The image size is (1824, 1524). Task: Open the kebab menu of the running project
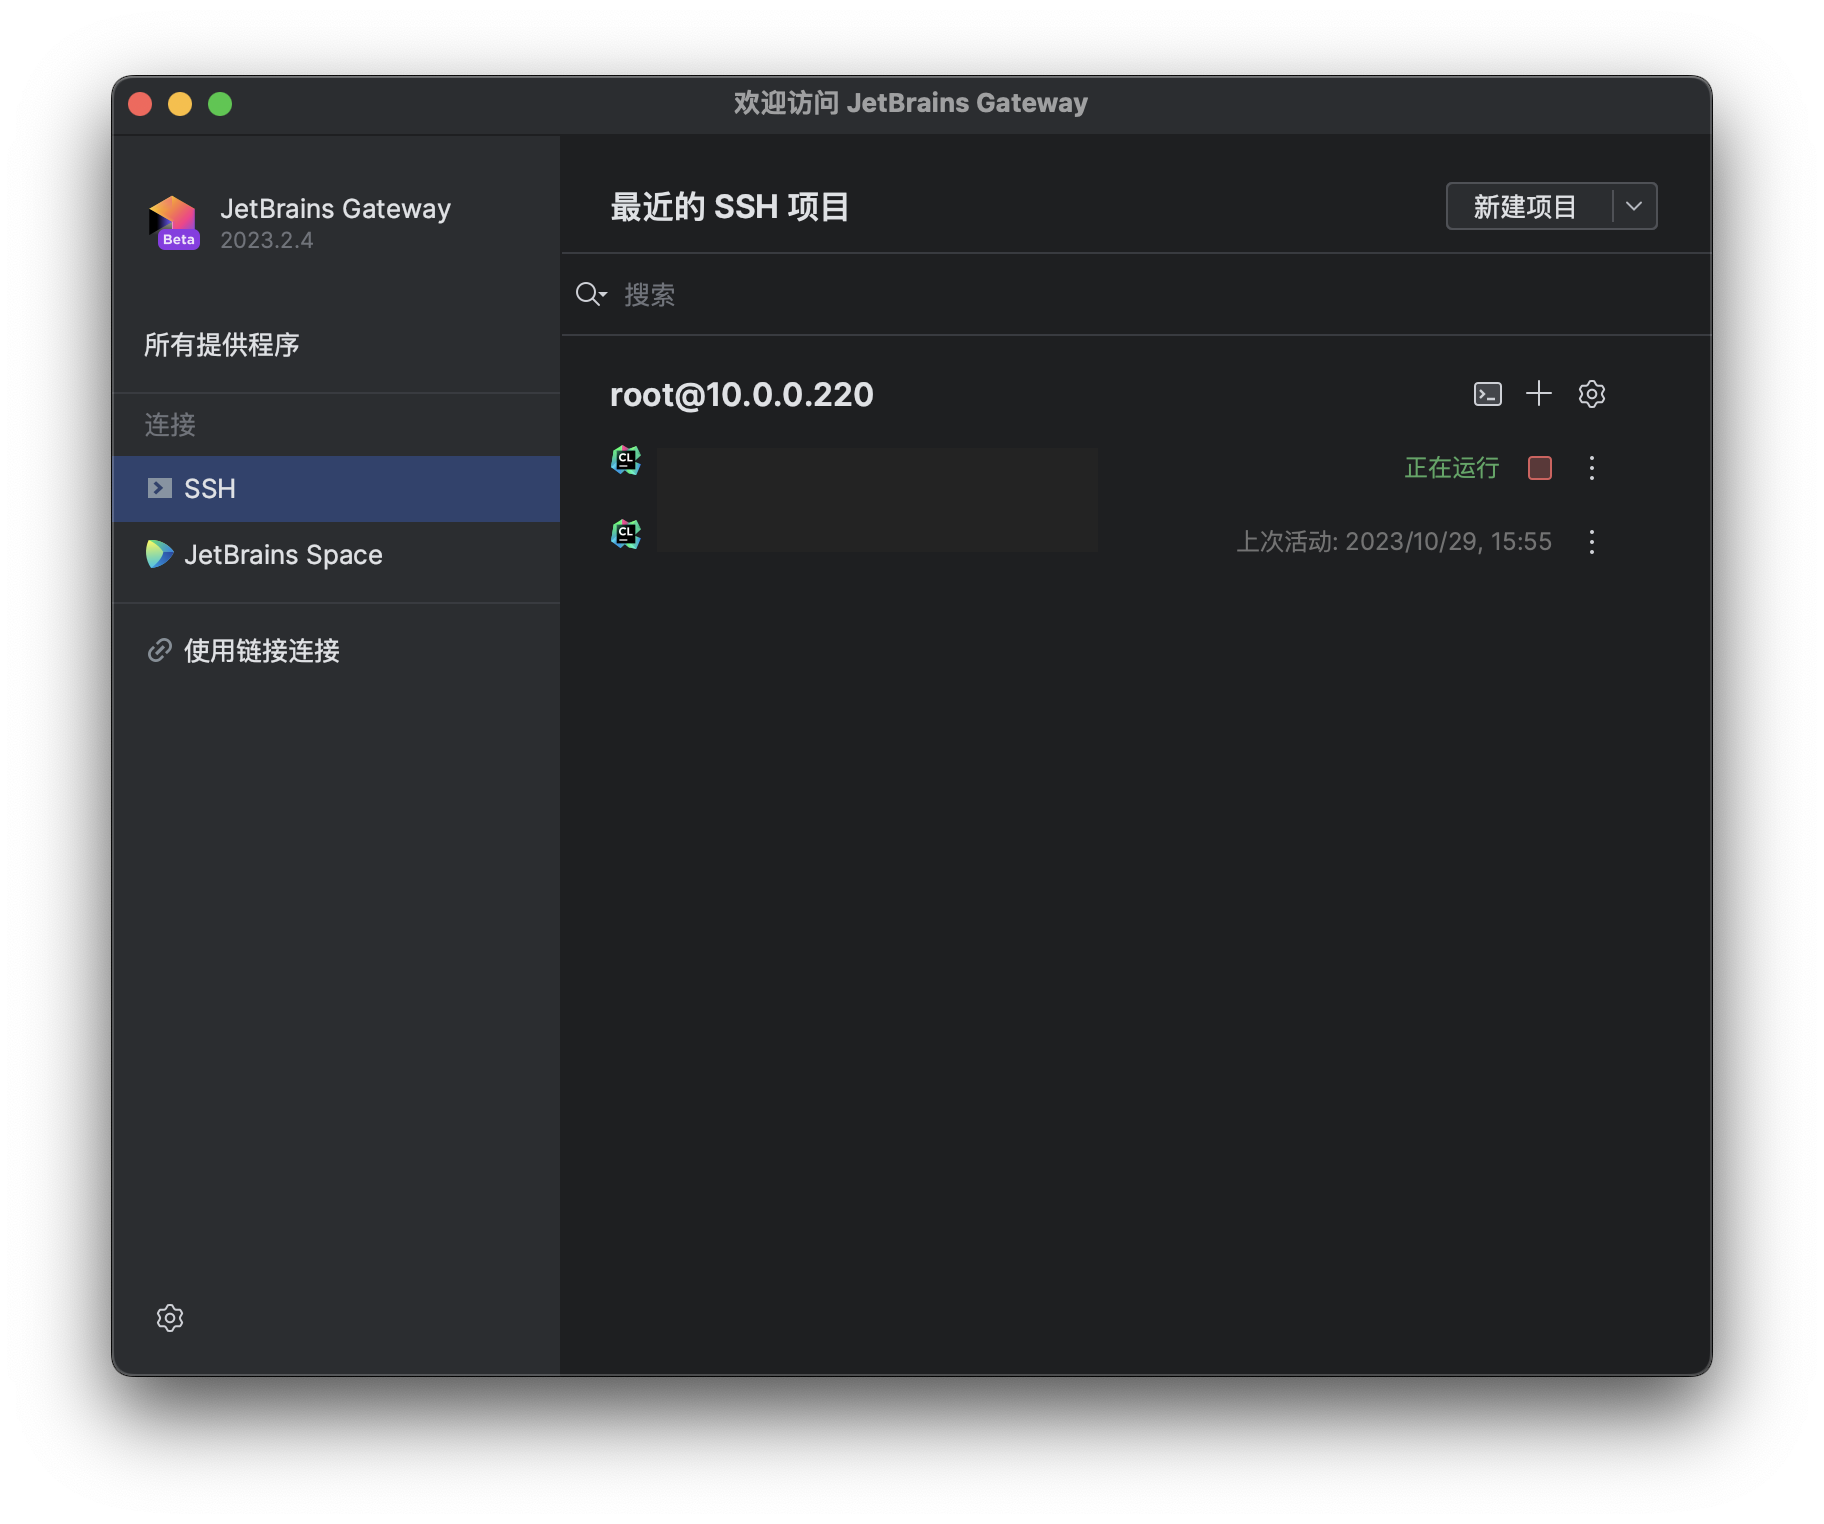1591,468
